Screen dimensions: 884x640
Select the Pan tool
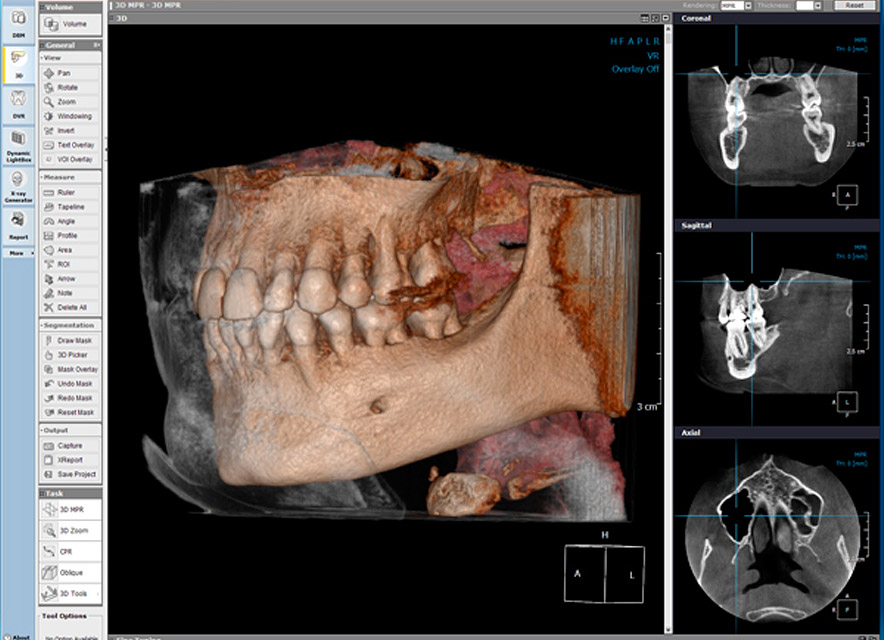tap(70, 73)
